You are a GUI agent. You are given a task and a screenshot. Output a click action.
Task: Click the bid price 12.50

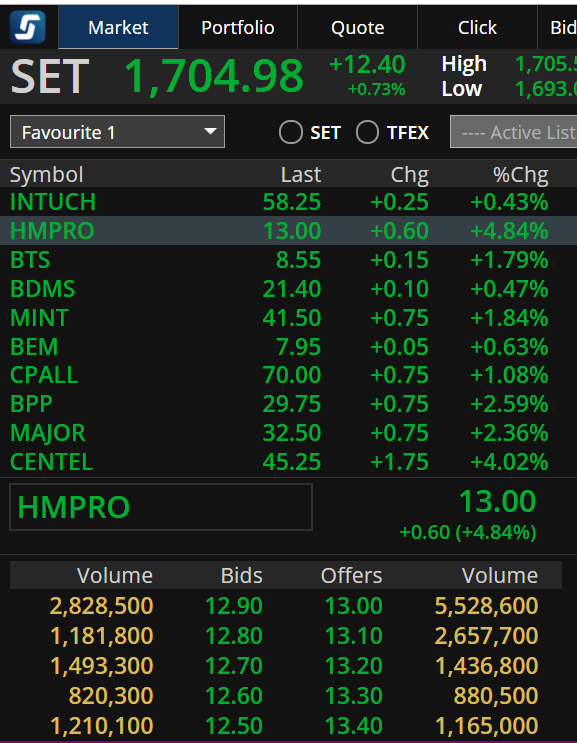(234, 725)
